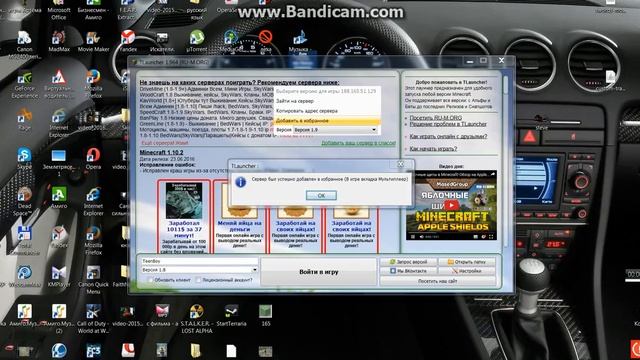Launch KMPlayer from the desktop
Image resolution: width=640 pixels, height=360 pixels.
point(59,277)
